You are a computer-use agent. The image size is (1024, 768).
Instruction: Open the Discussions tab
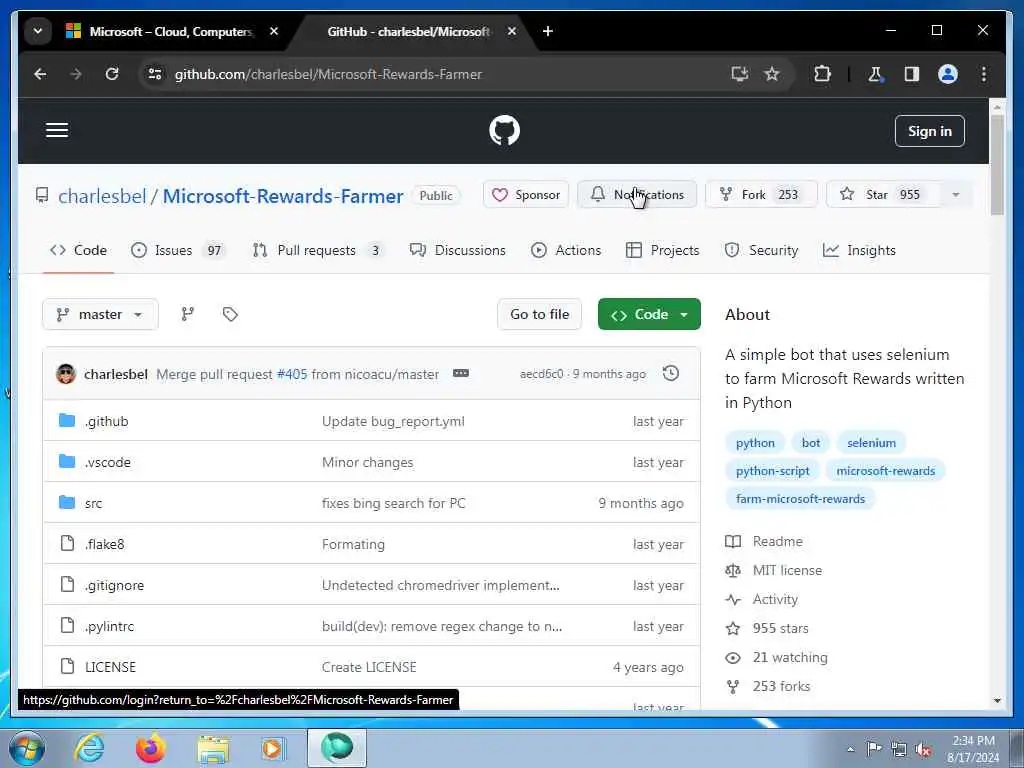pyautogui.click(x=457, y=250)
